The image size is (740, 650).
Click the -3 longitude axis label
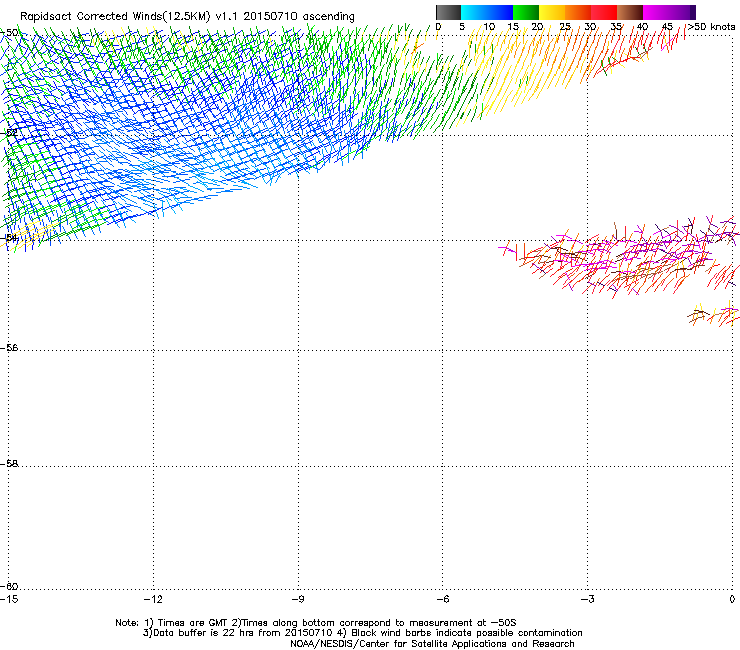pos(587,599)
